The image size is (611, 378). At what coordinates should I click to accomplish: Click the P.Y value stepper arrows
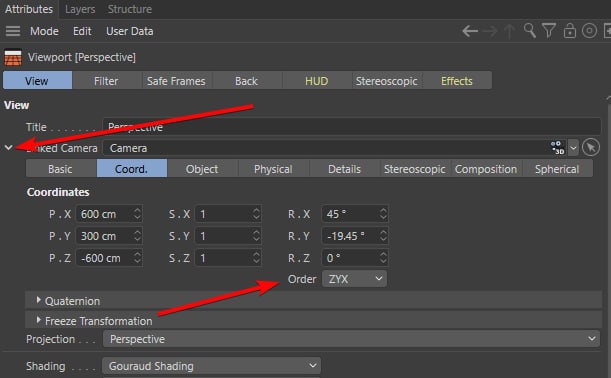137,235
